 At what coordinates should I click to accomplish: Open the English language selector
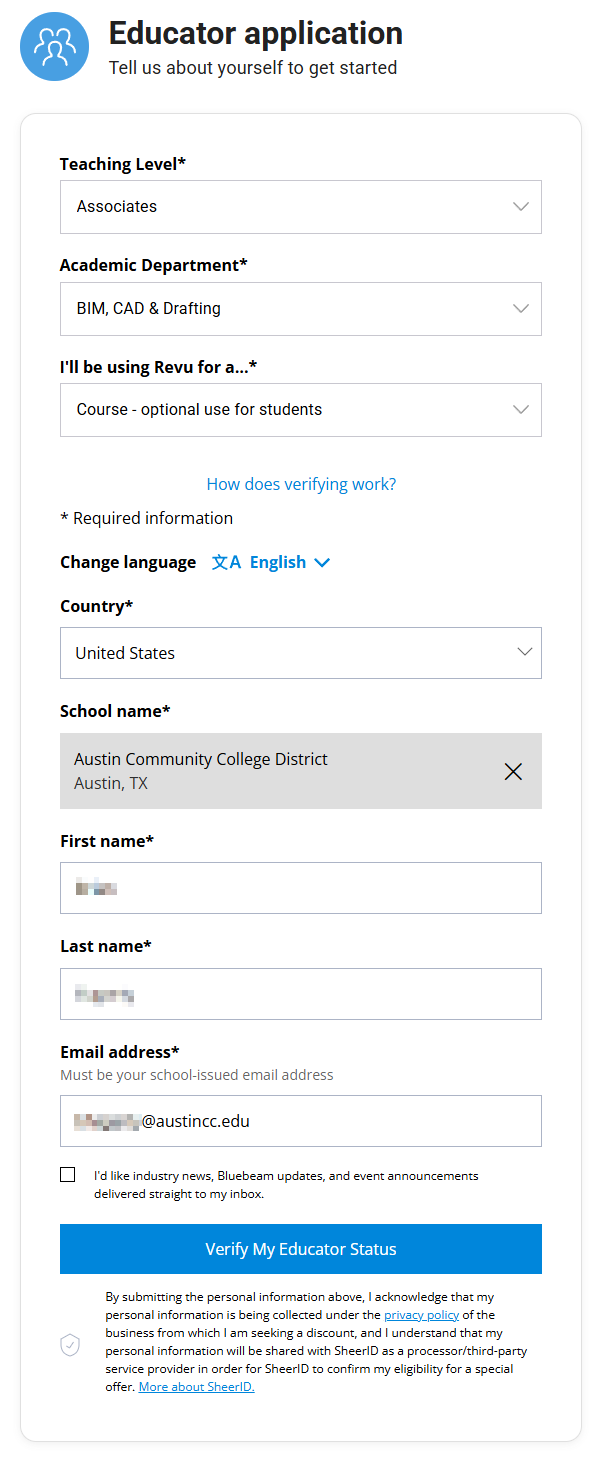tap(278, 562)
